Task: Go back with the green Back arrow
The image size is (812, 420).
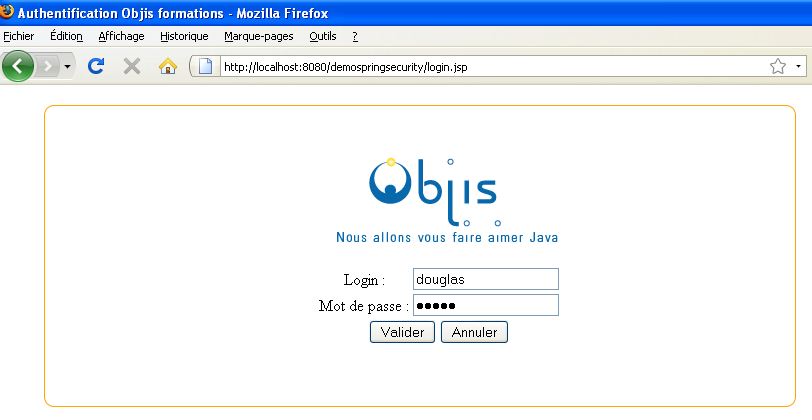Action: 18,66
